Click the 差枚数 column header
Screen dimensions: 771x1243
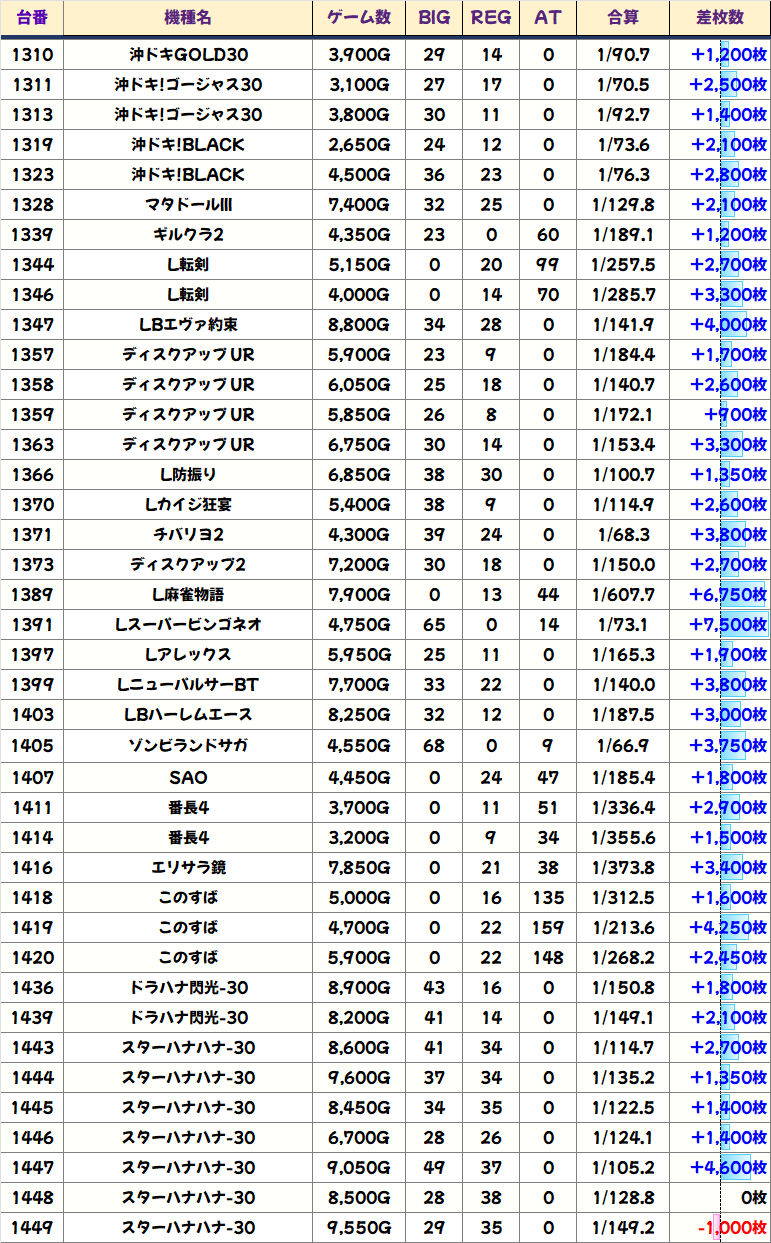[720, 18]
